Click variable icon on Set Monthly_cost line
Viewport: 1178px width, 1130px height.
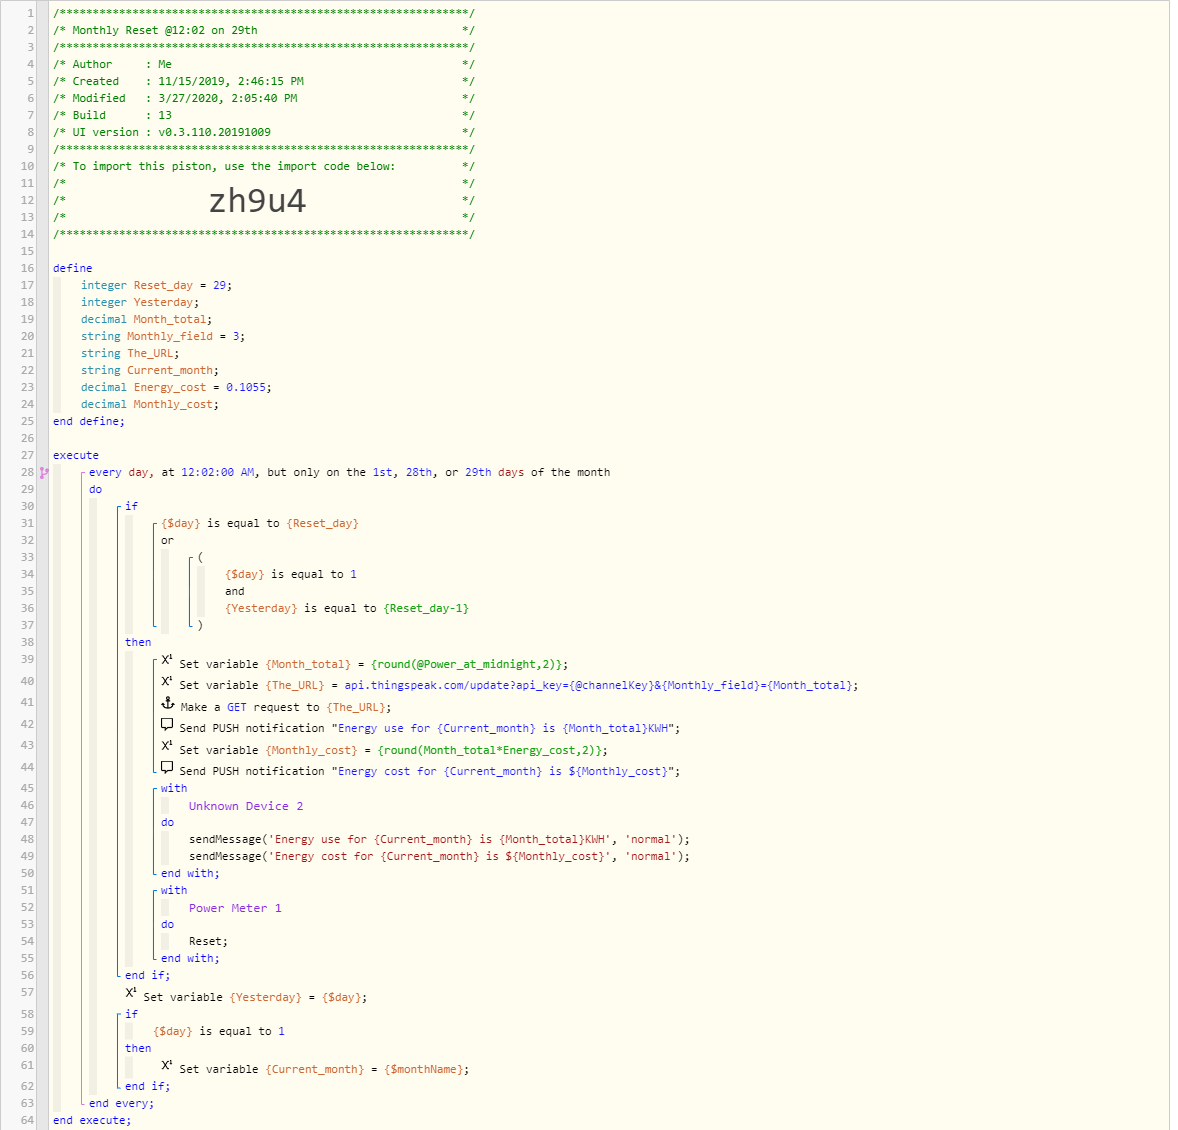point(167,746)
